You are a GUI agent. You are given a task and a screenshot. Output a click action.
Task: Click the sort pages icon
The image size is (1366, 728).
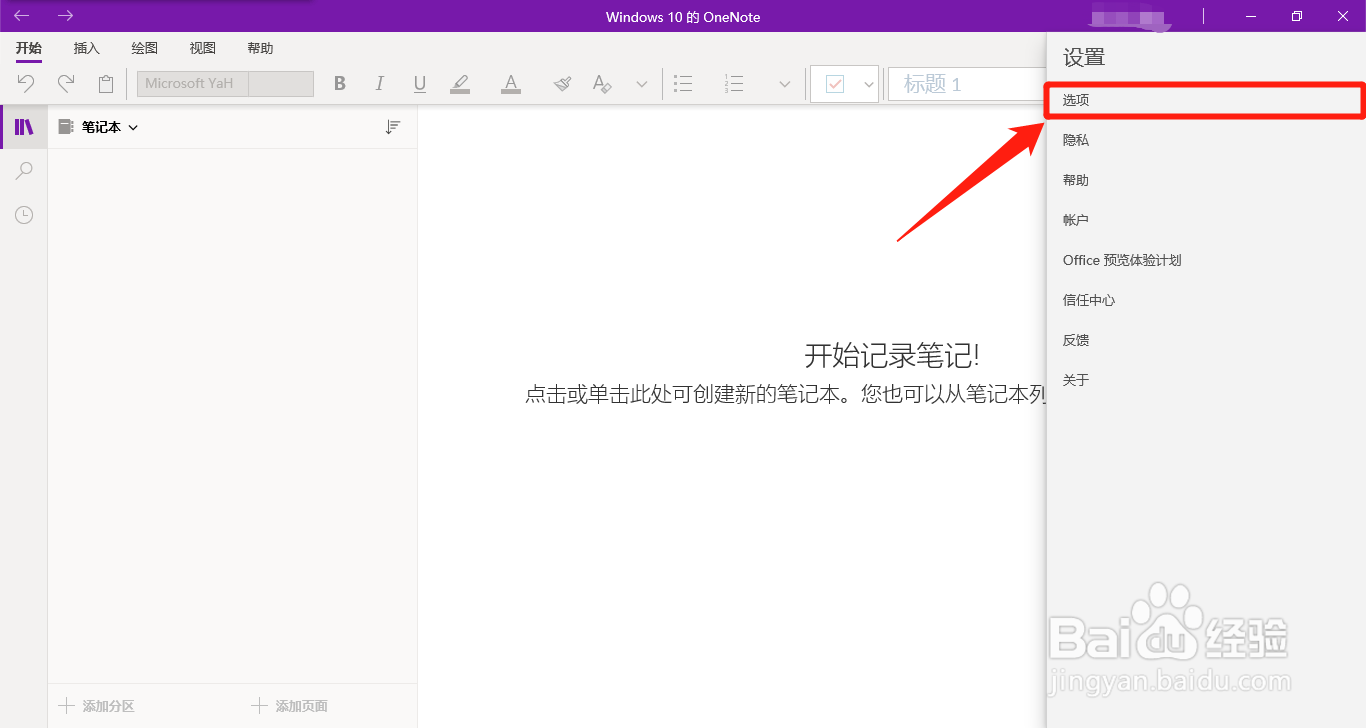pos(393,127)
